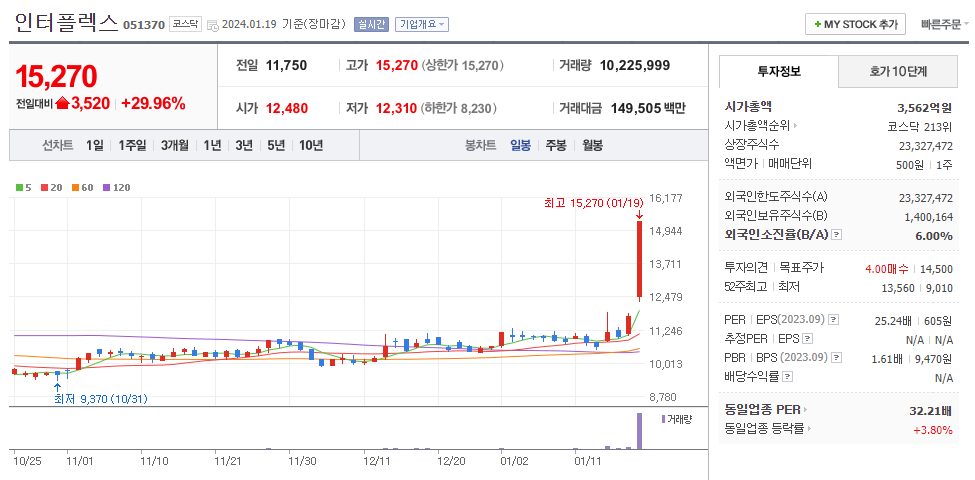This screenshot has height=480, width=975.
Task: Select the 1년 line chart period
Action: (212, 145)
